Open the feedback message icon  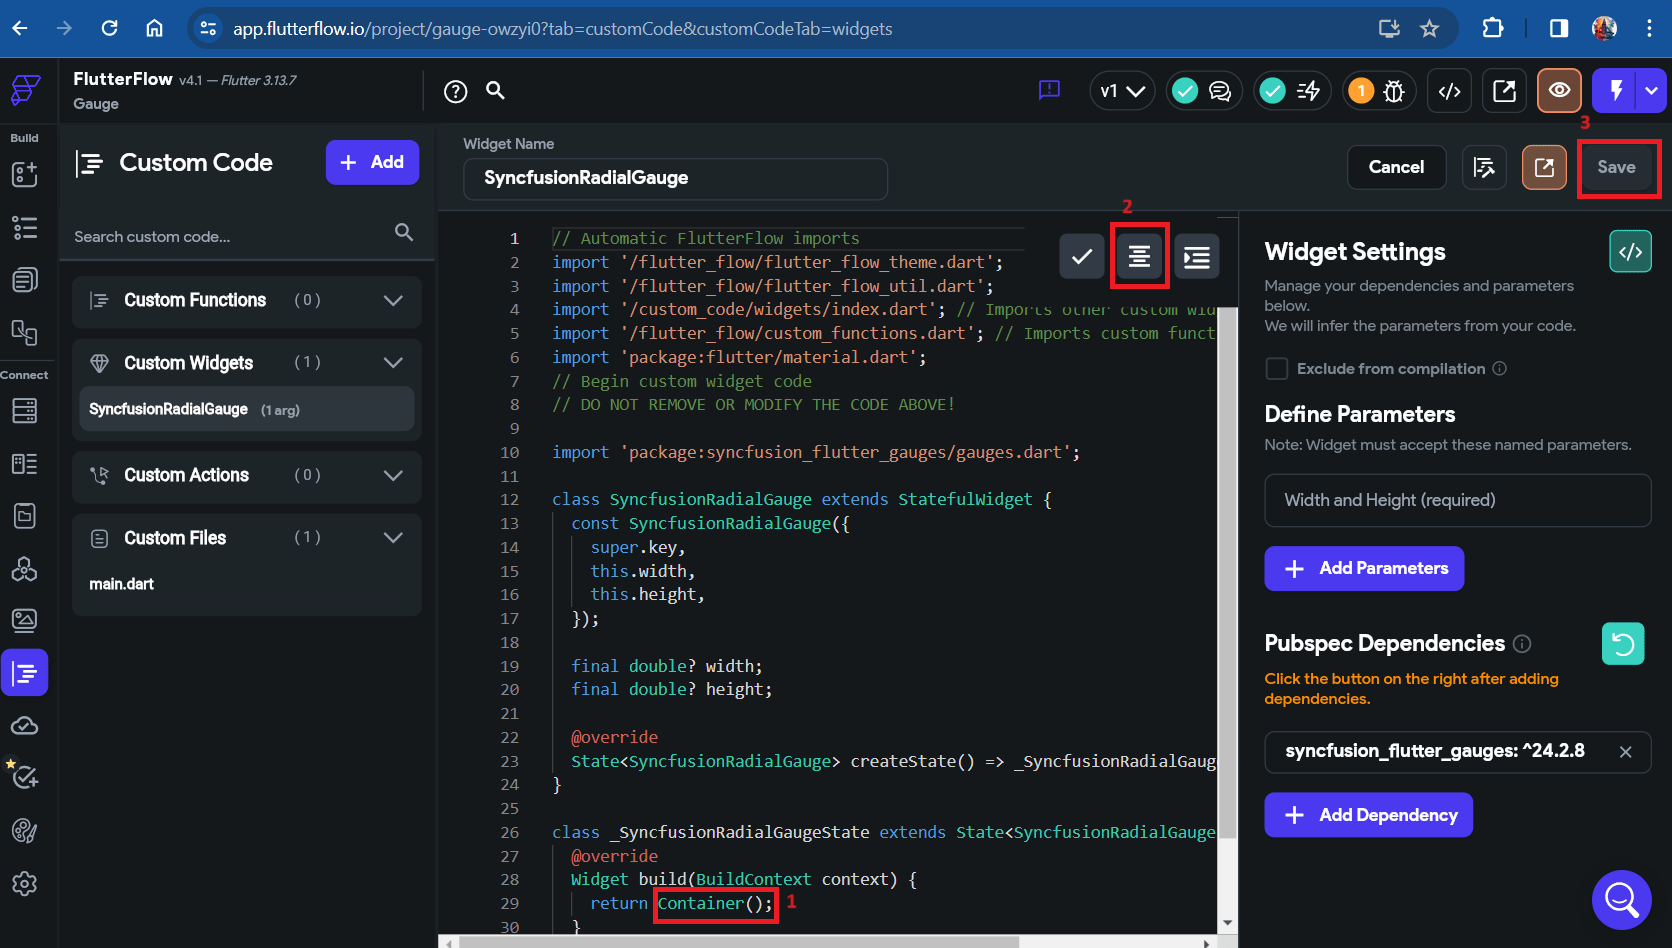(1049, 91)
